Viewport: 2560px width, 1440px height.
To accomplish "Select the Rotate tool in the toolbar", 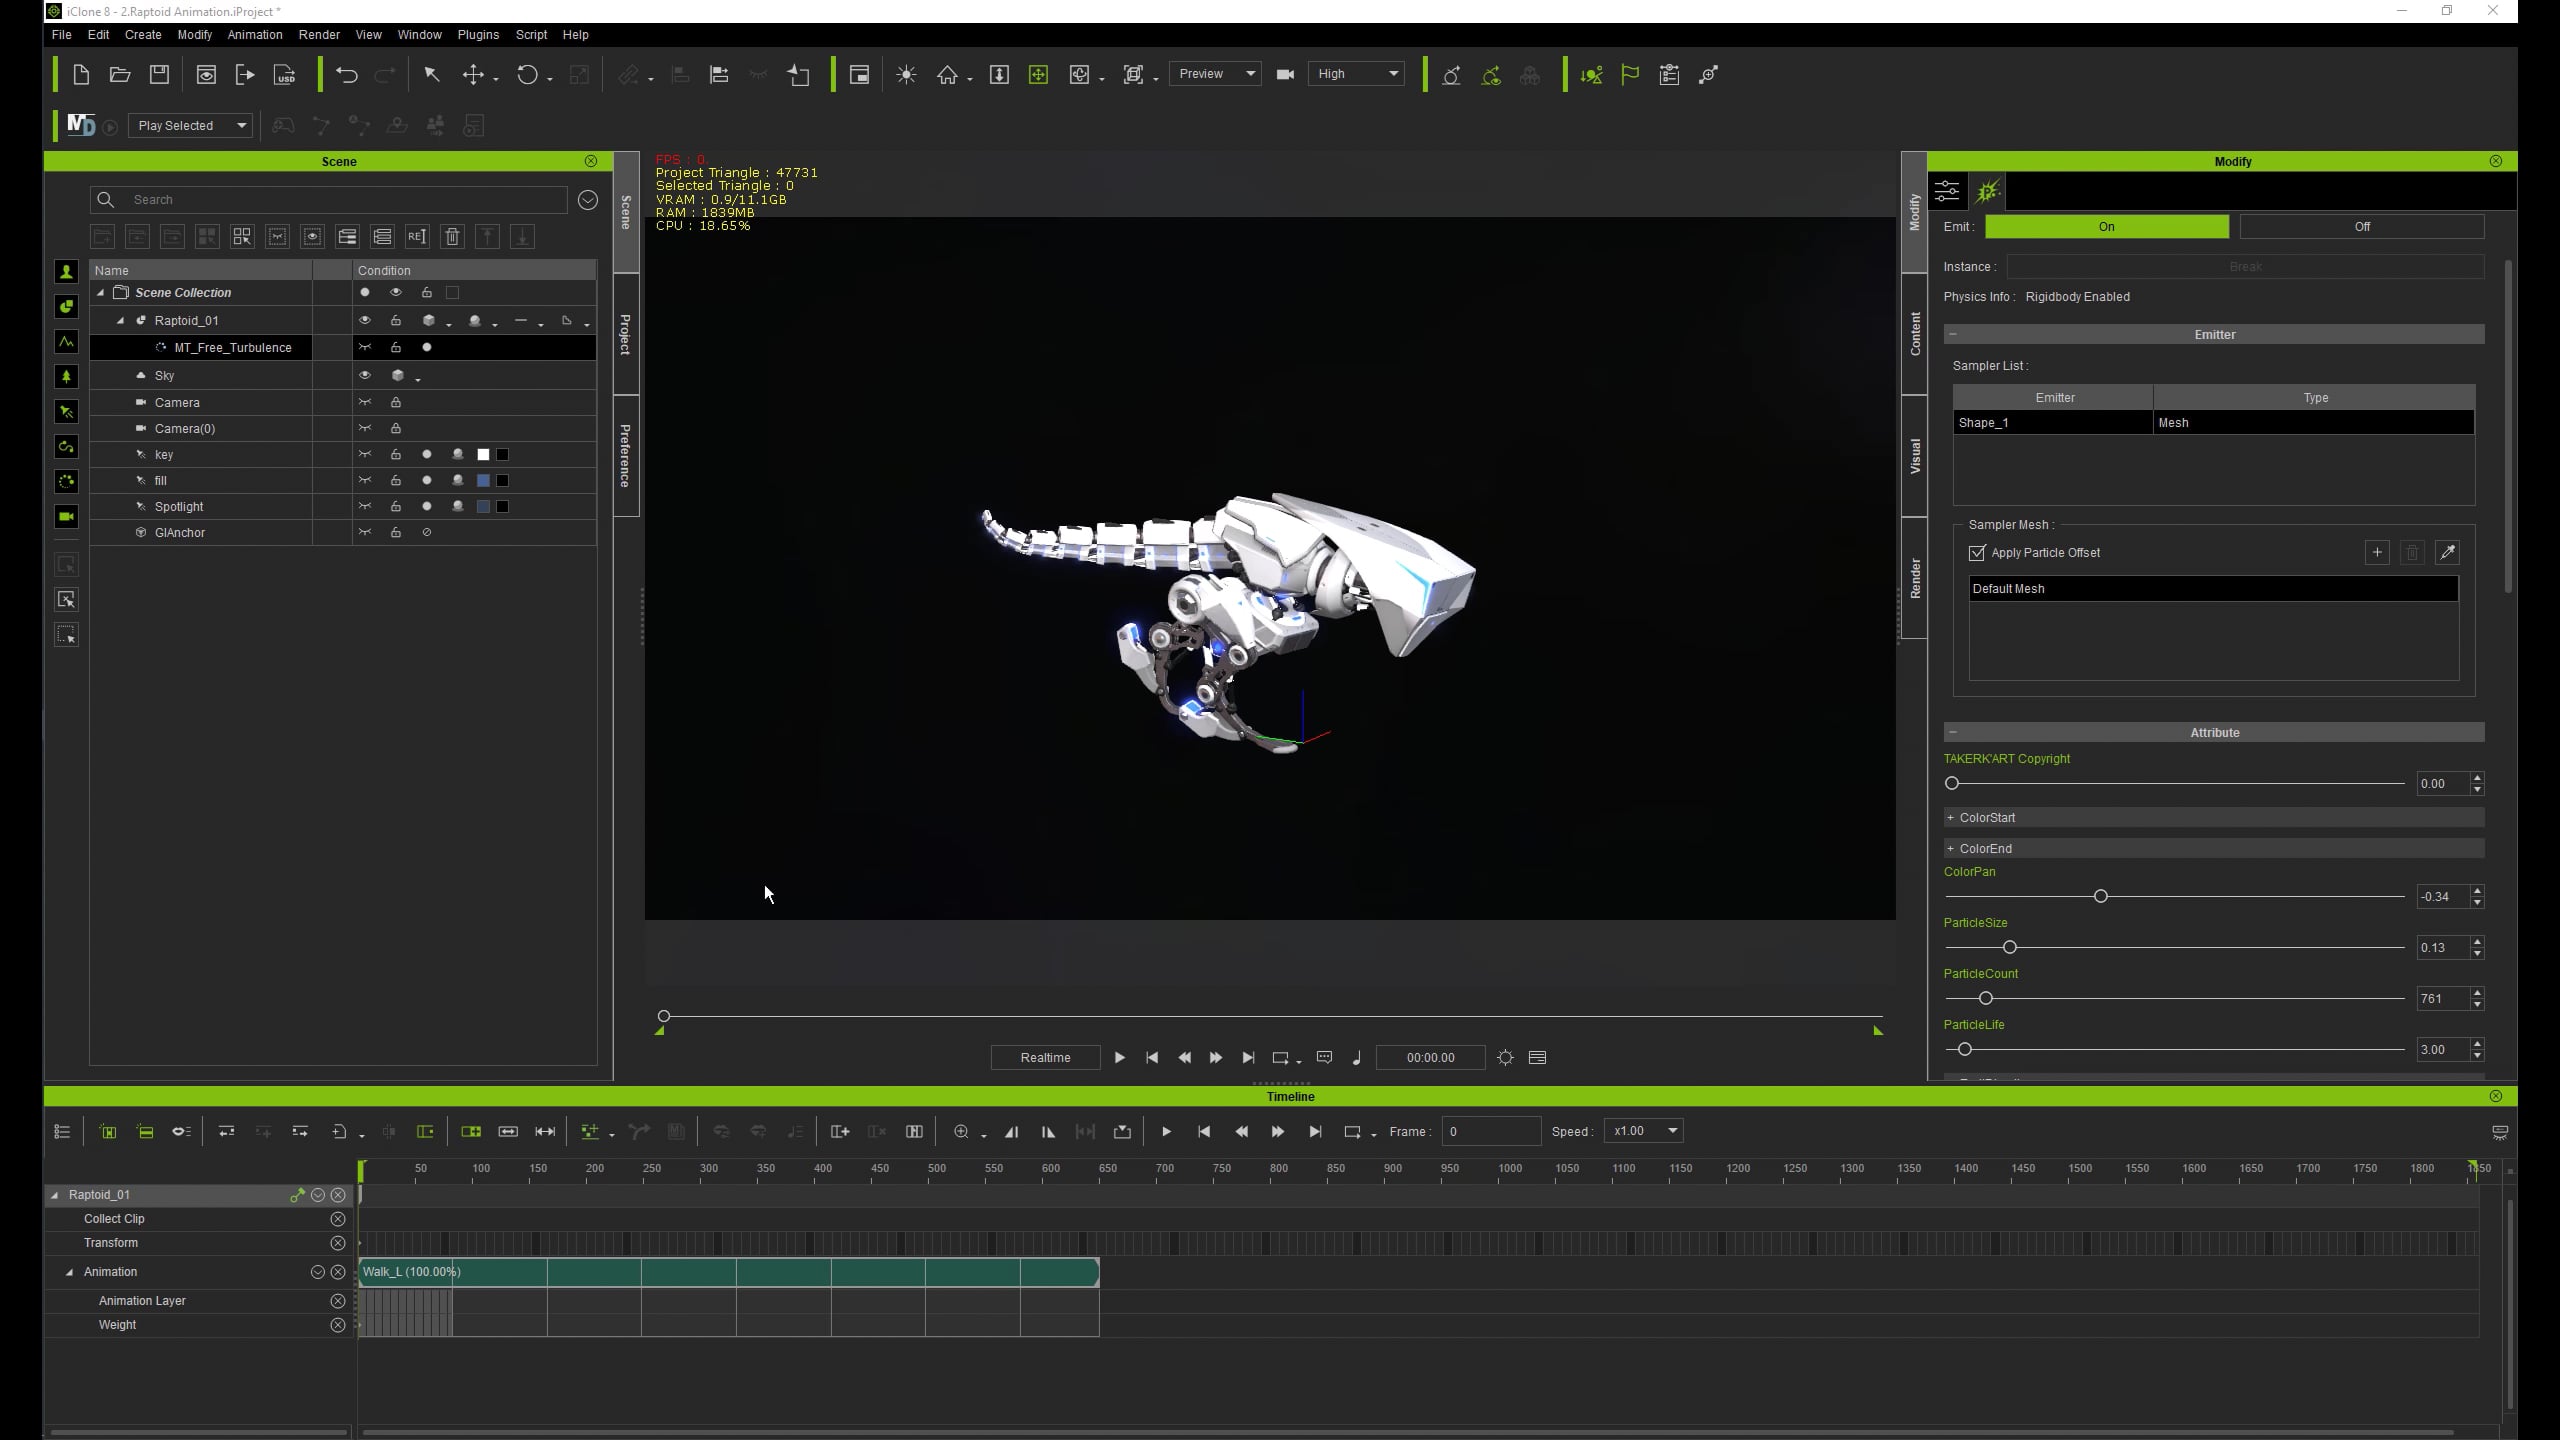I will pyautogui.click(x=529, y=74).
